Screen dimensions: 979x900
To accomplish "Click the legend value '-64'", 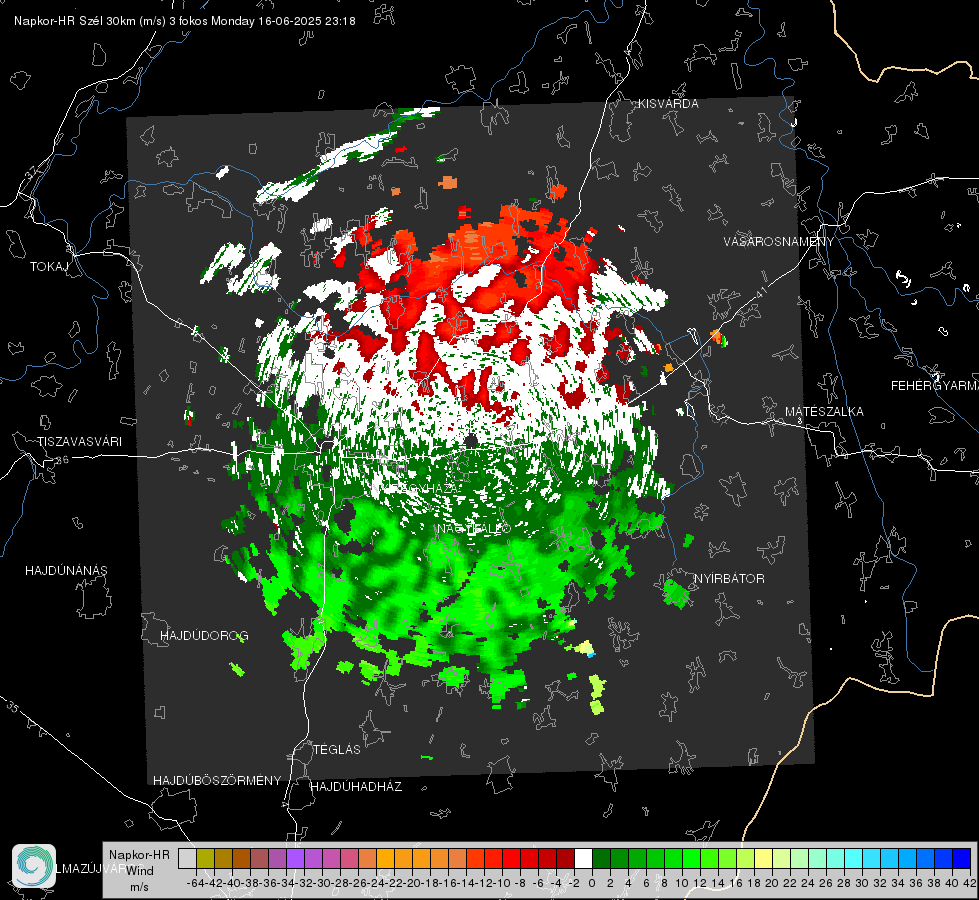I will pos(196,883).
